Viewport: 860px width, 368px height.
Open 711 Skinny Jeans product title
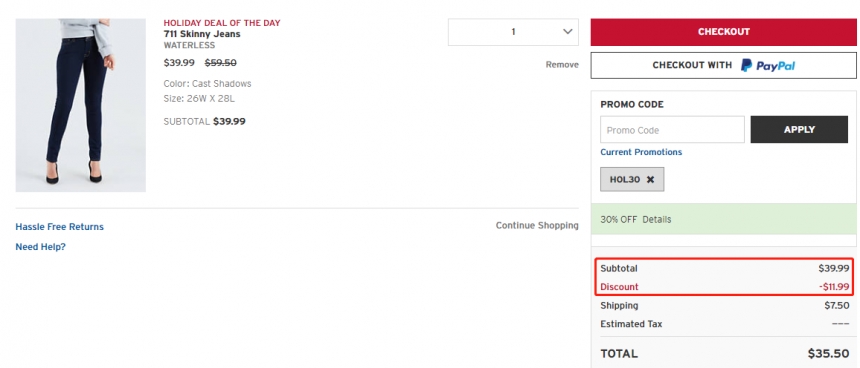click(x=202, y=34)
